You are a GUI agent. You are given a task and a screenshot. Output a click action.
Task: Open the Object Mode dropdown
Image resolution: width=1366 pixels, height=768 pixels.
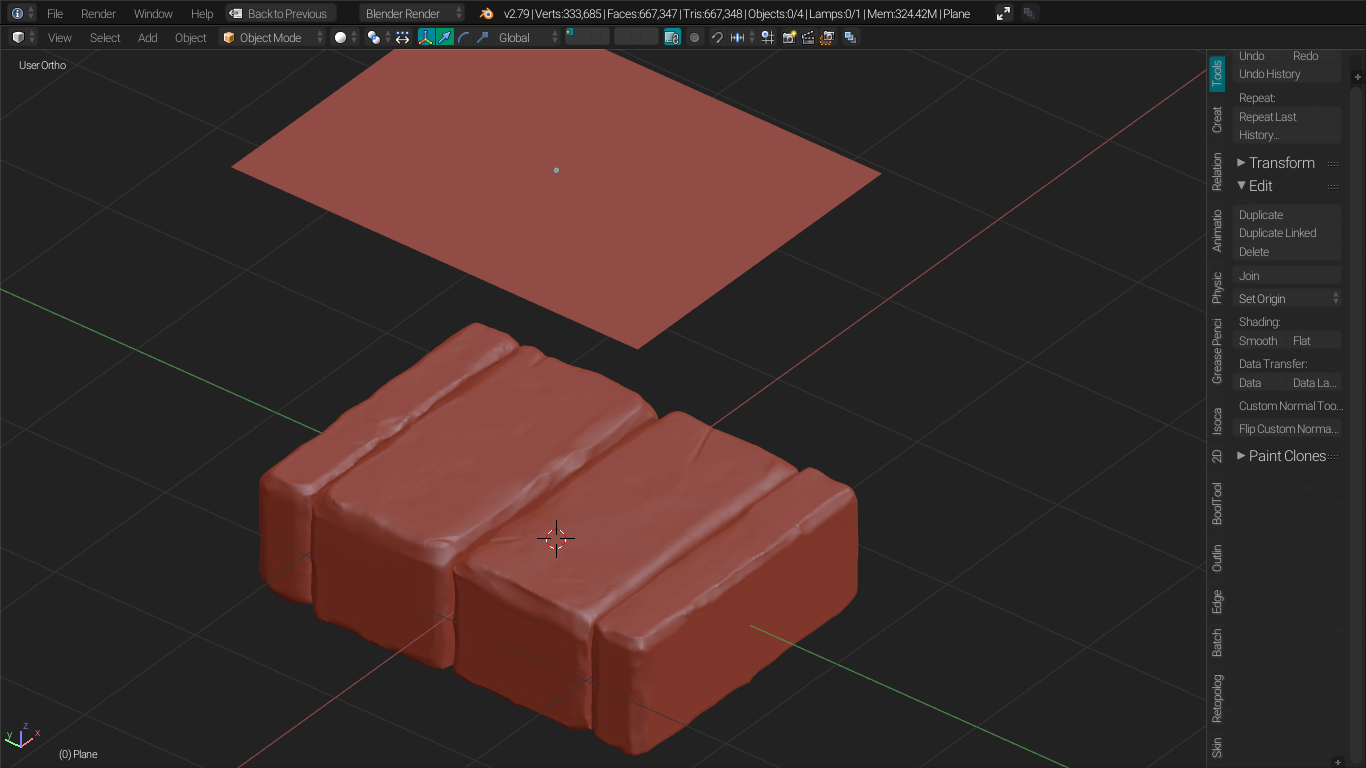pos(272,37)
